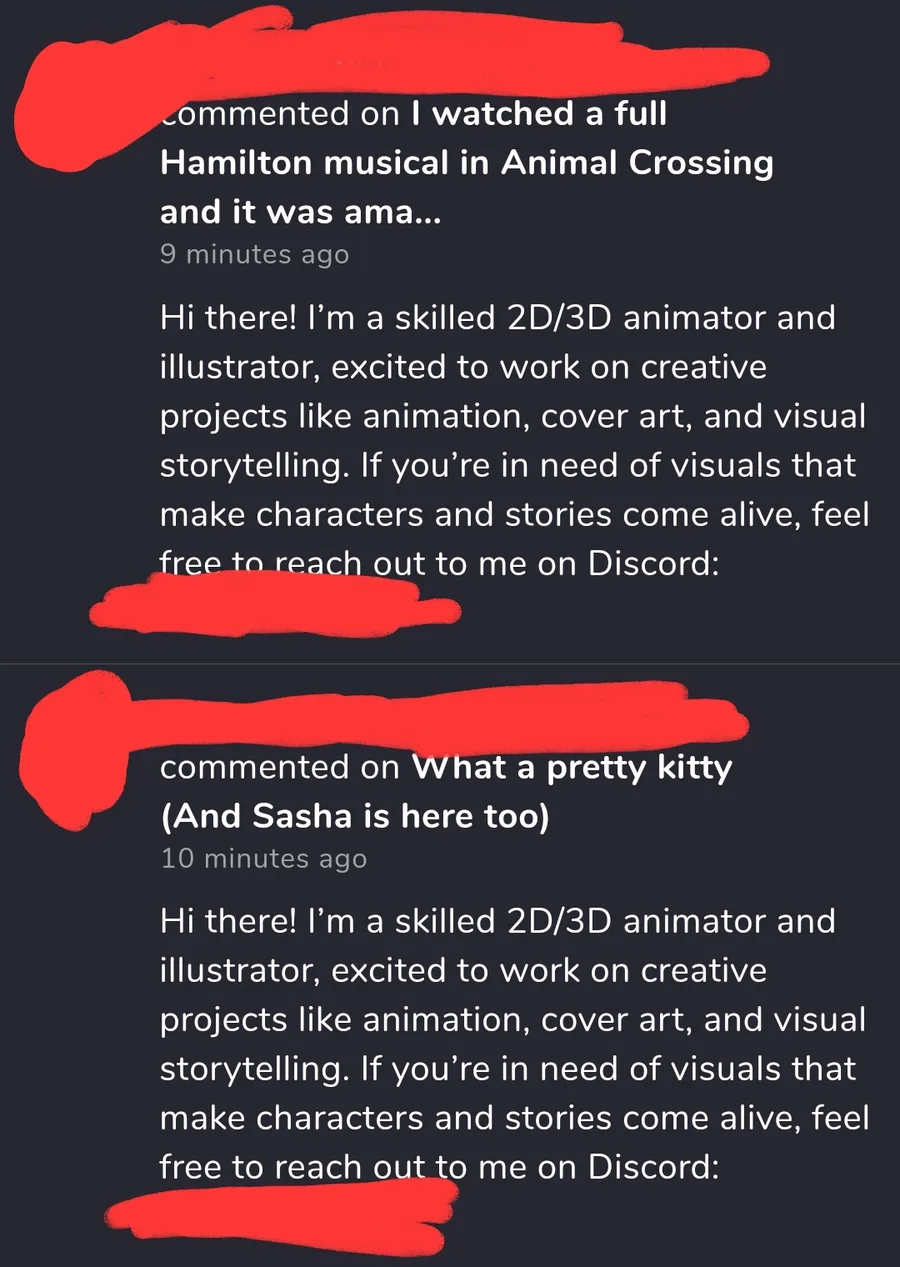Tap "Hi there!" text in the 9 minutes ago comment
The image size is (900, 1267).
tap(225, 318)
